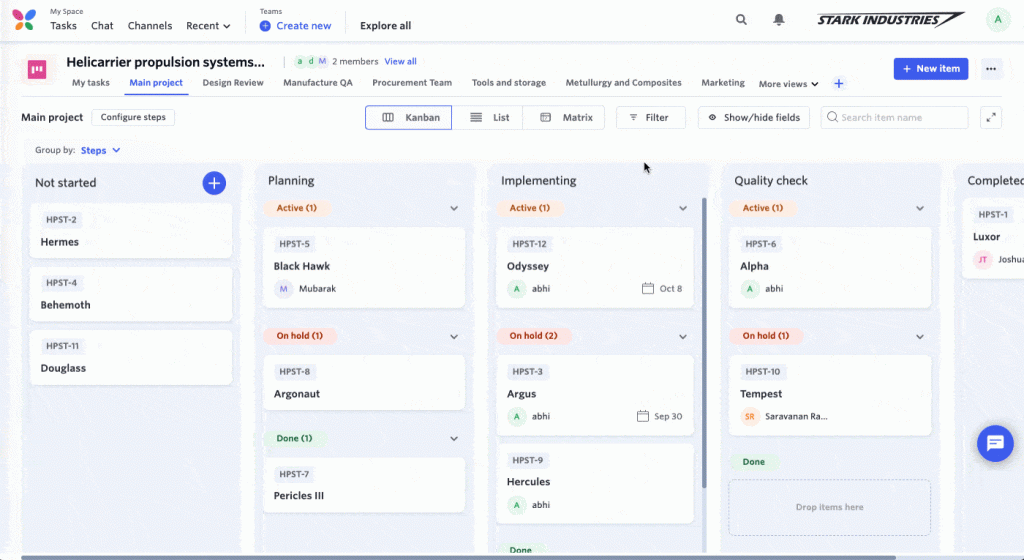Image resolution: width=1024 pixels, height=560 pixels.
Task: Open the Behemoth card
Action: pos(131,294)
